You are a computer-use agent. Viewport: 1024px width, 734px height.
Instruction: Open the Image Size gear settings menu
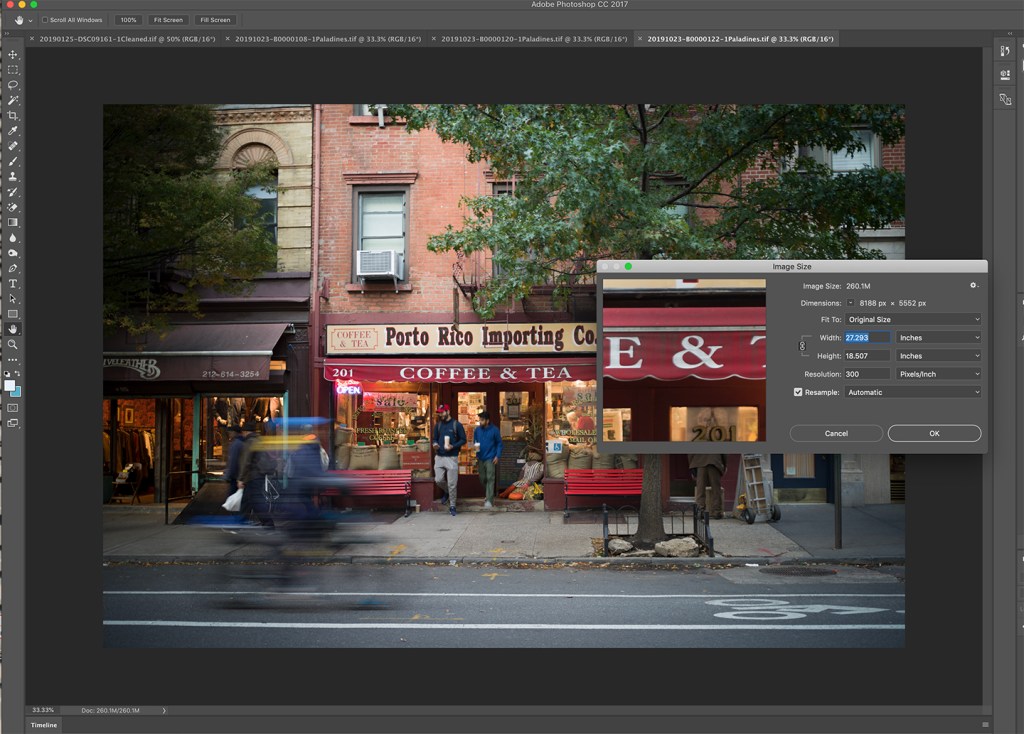[973, 286]
